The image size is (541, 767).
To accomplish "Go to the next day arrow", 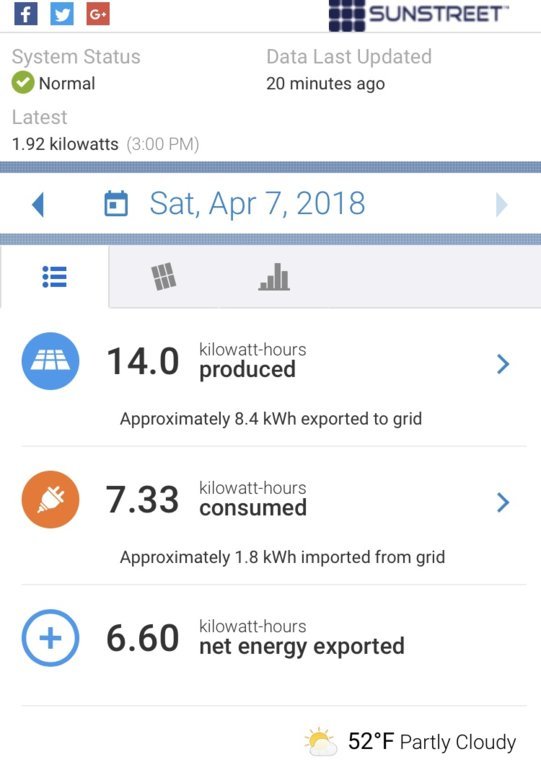I will pos(502,204).
